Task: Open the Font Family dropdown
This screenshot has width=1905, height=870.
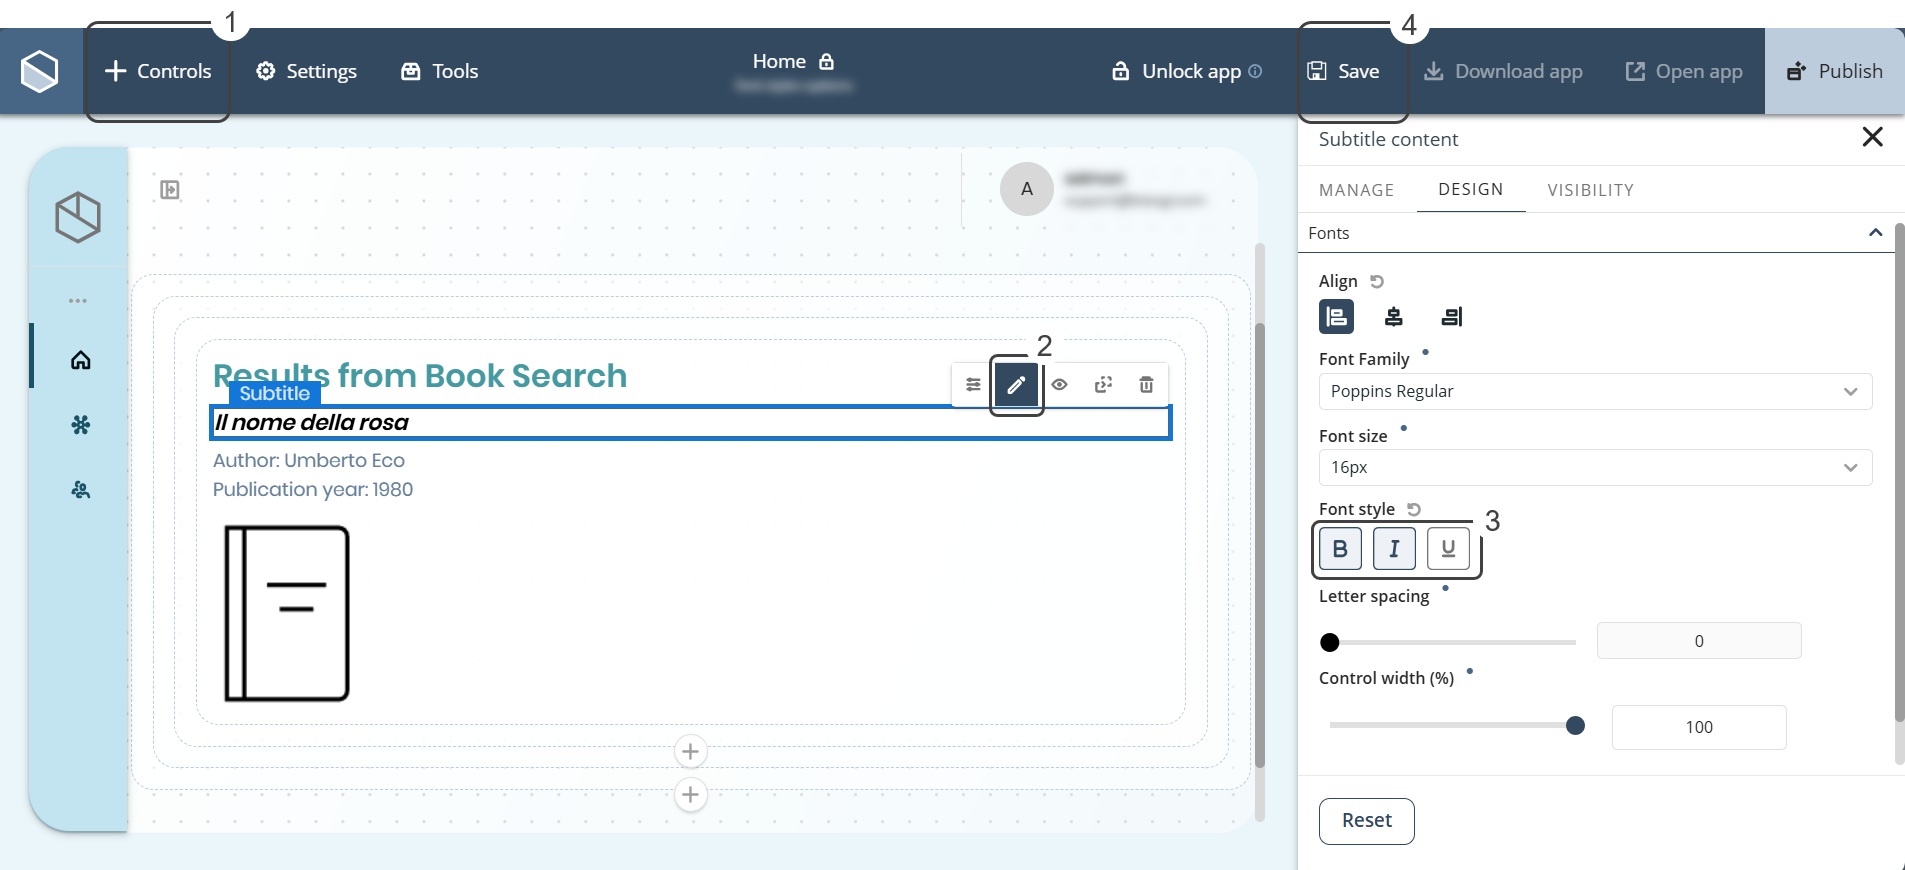Action: pos(1594,391)
